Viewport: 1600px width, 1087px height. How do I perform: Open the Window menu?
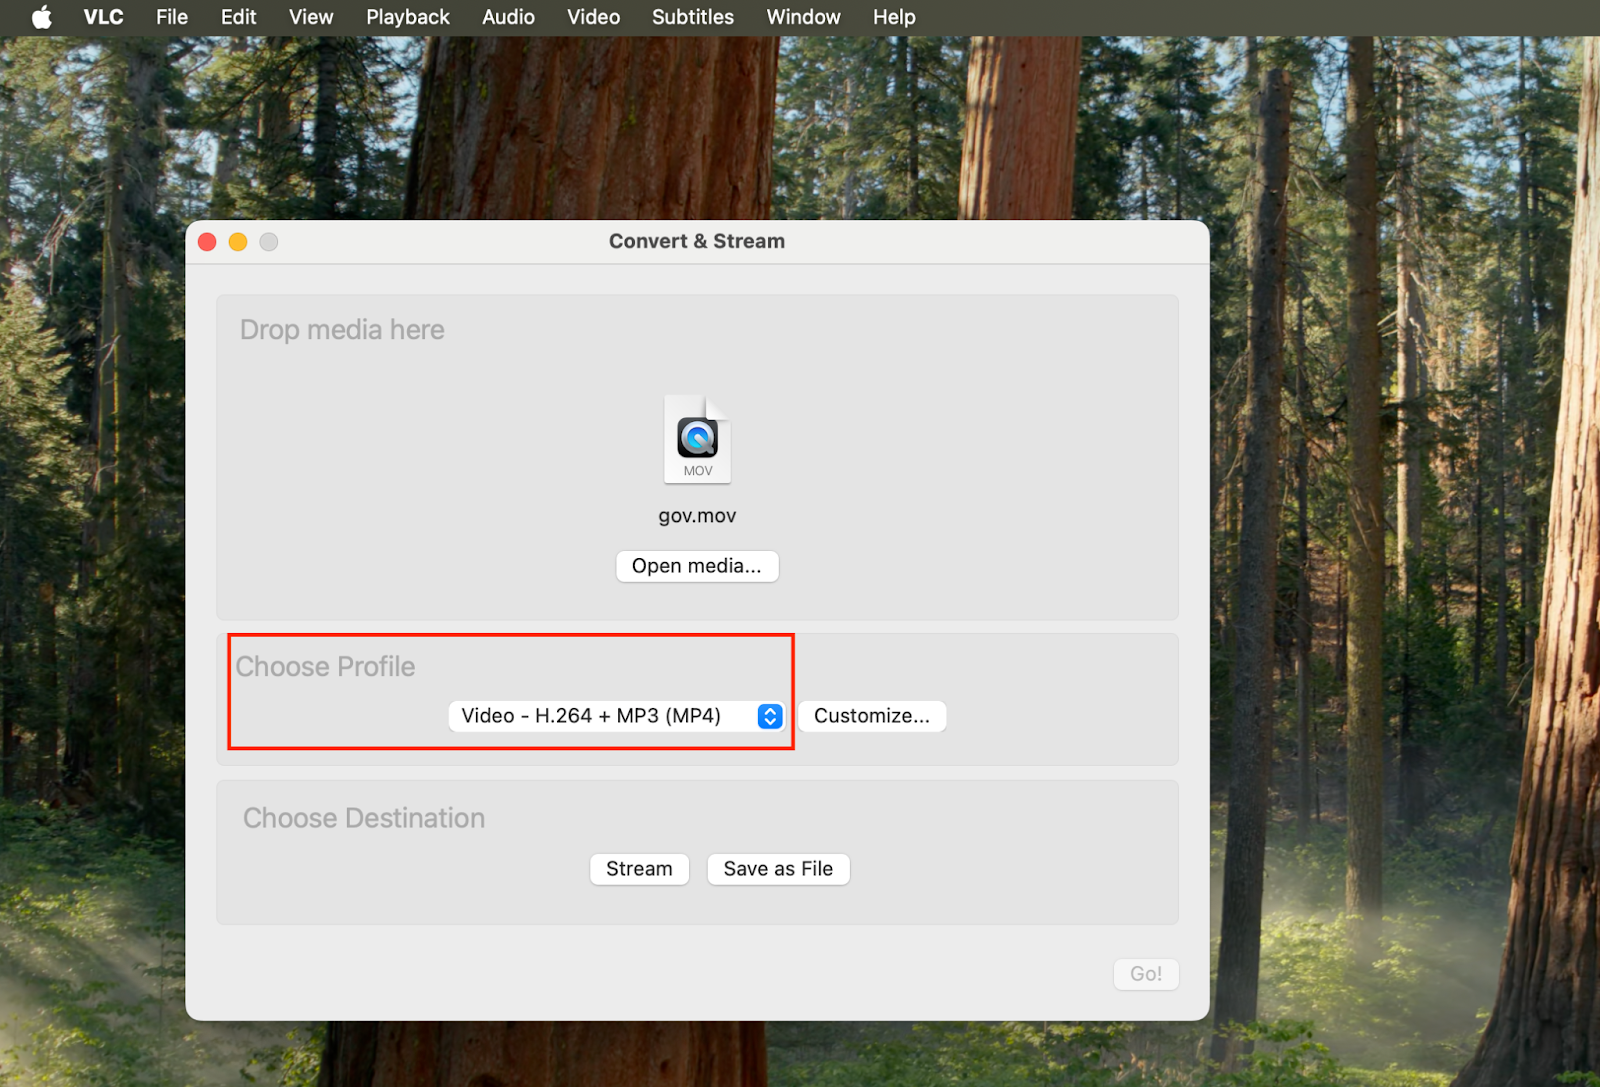pyautogui.click(x=803, y=17)
